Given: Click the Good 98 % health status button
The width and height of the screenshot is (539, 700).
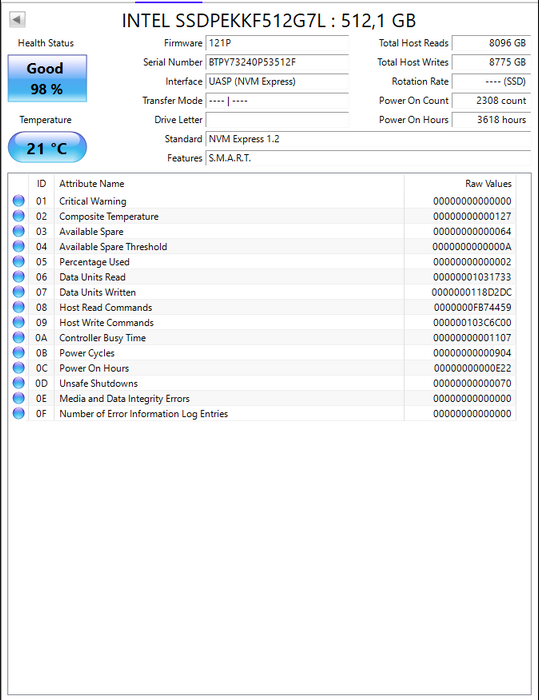Looking at the screenshot, I should tap(47, 79).
